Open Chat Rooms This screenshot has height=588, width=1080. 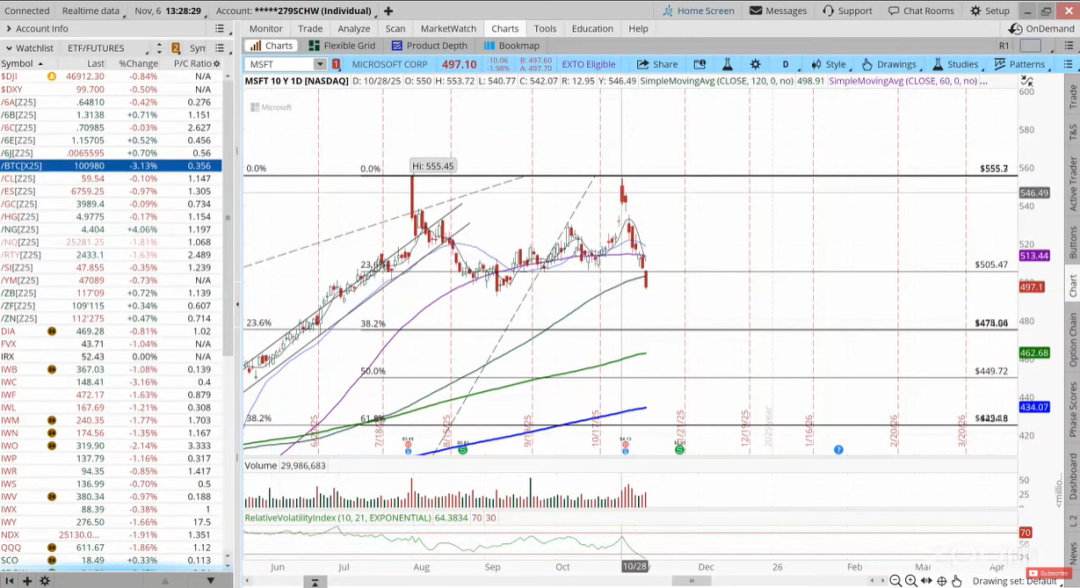921,10
